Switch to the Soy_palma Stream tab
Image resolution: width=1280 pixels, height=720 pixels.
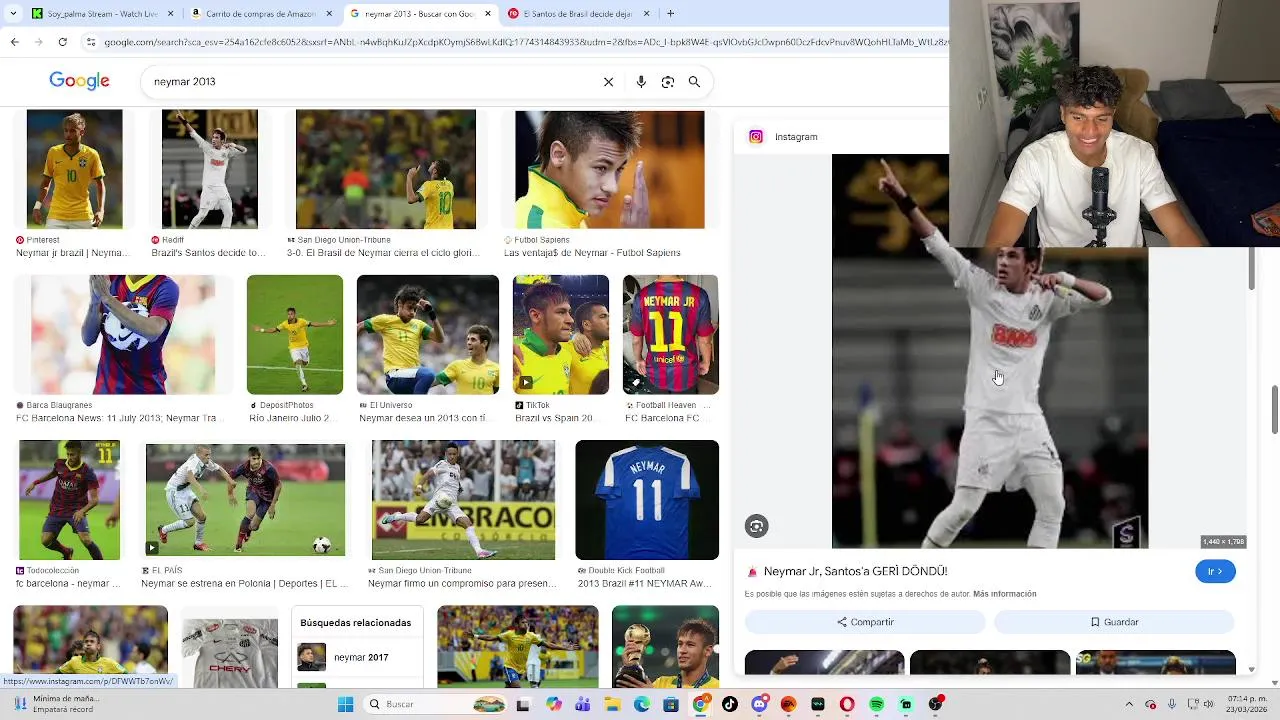pos(103,14)
